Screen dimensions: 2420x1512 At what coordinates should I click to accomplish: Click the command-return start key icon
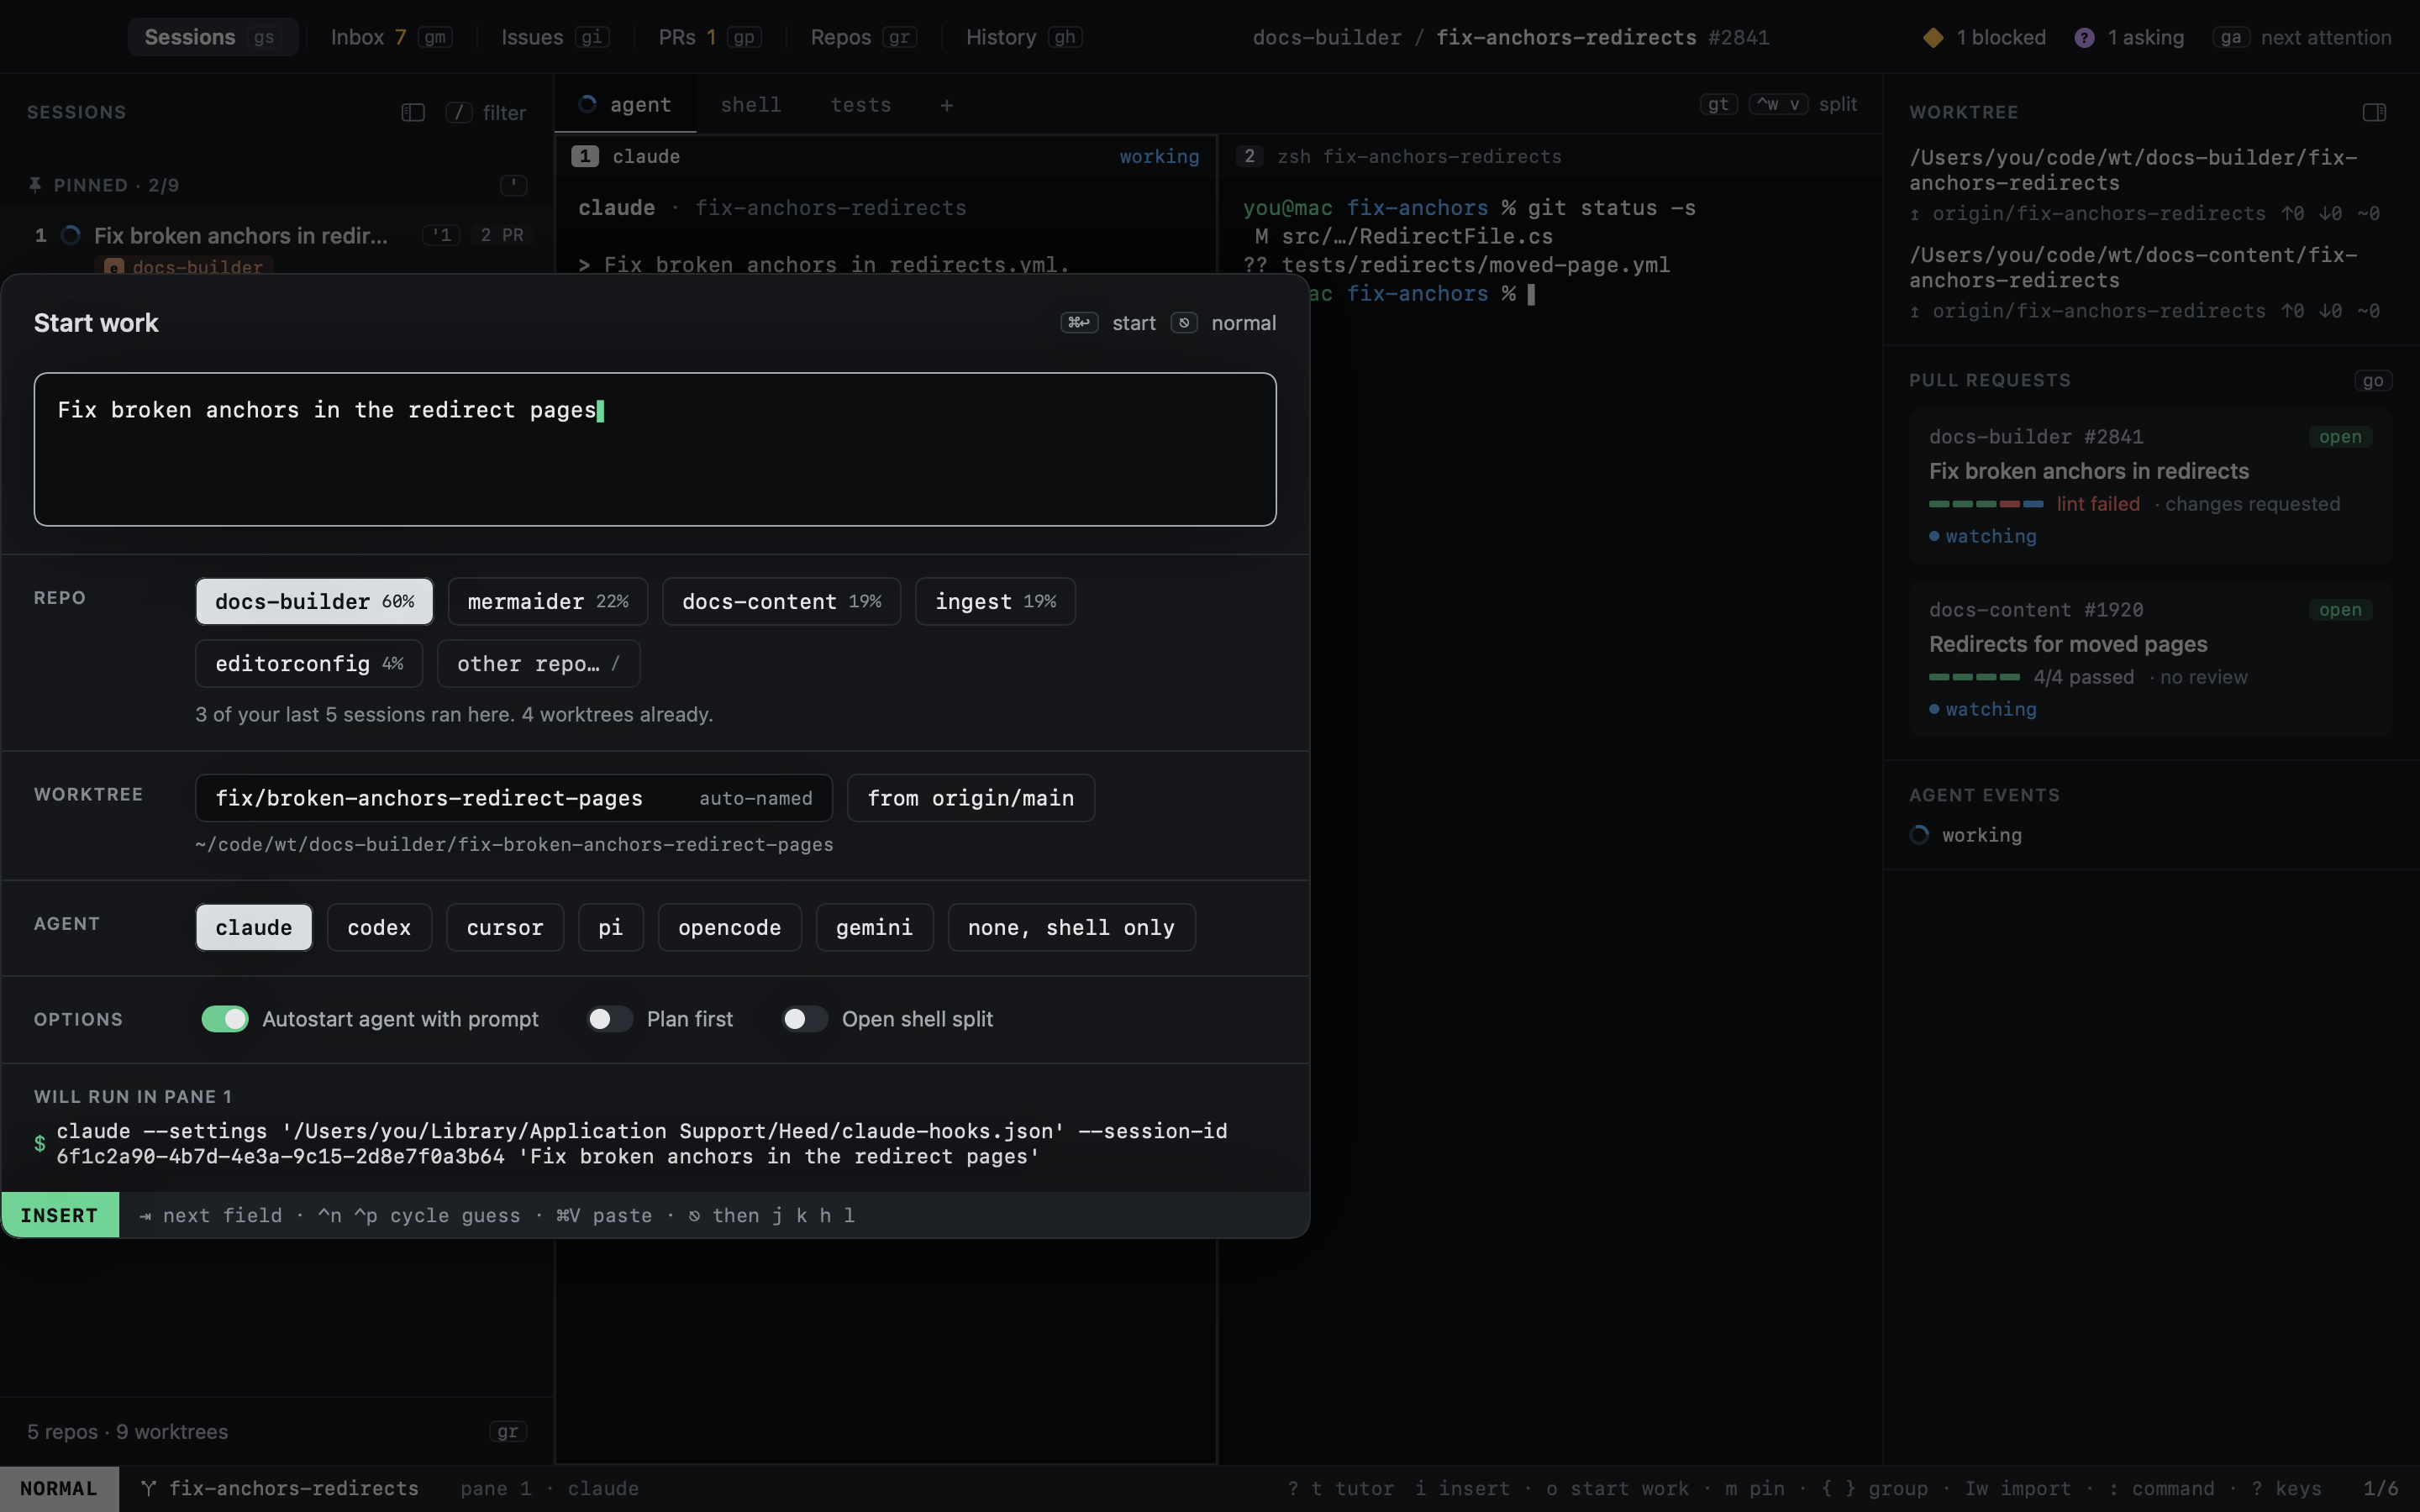click(1079, 323)
